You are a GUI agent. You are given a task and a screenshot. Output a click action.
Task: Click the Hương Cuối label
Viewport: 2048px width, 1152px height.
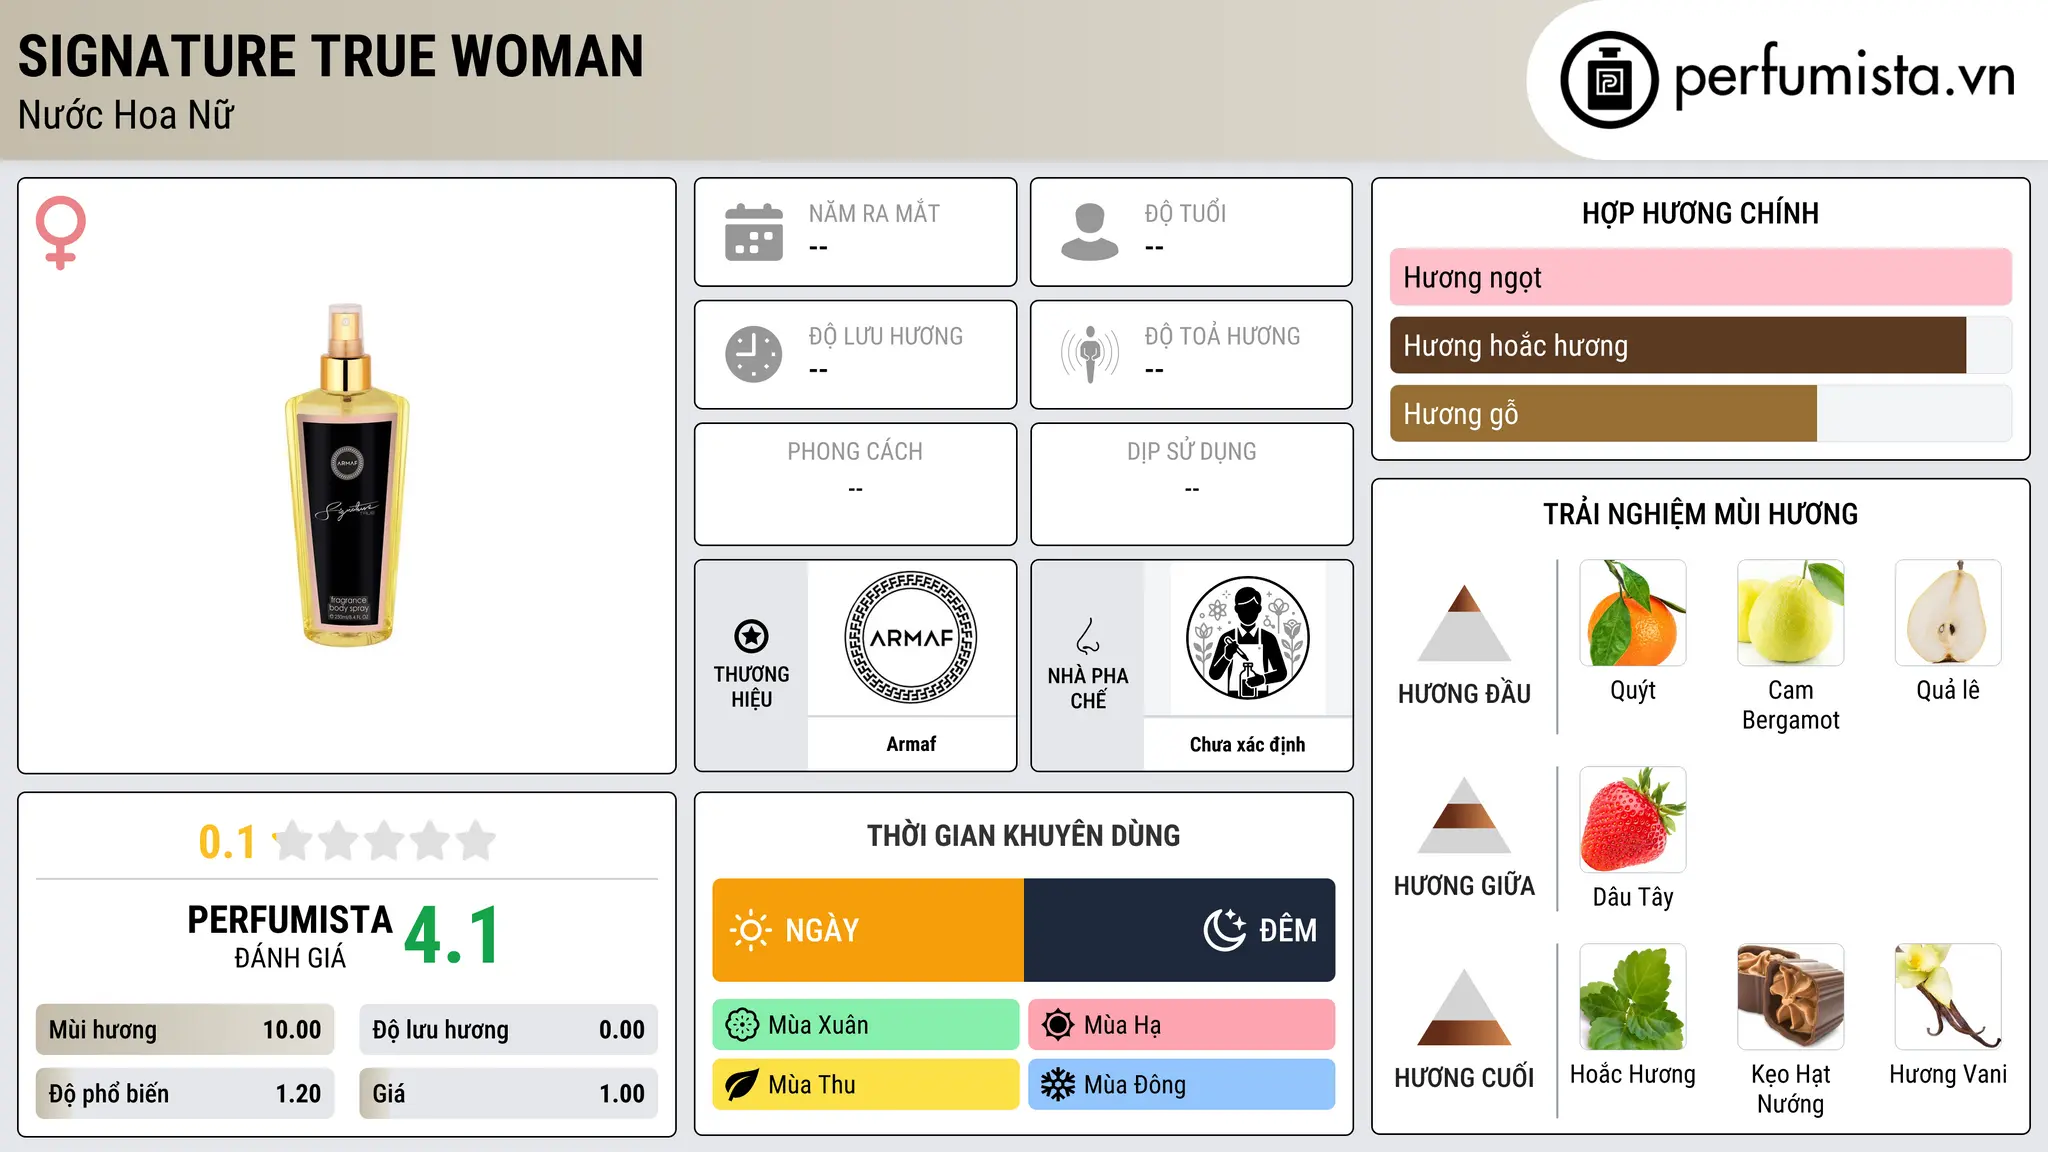coord(1464,1077)
